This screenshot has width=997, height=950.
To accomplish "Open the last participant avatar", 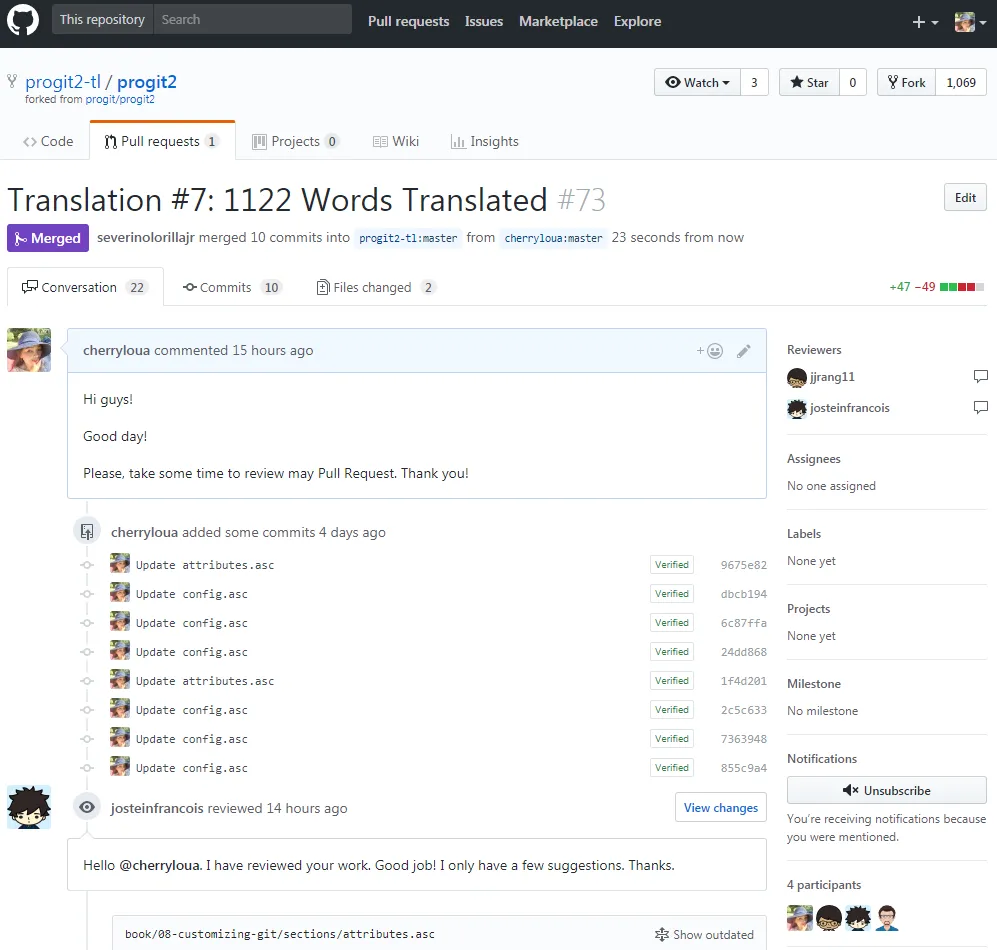I will click(x=886, y=918).
